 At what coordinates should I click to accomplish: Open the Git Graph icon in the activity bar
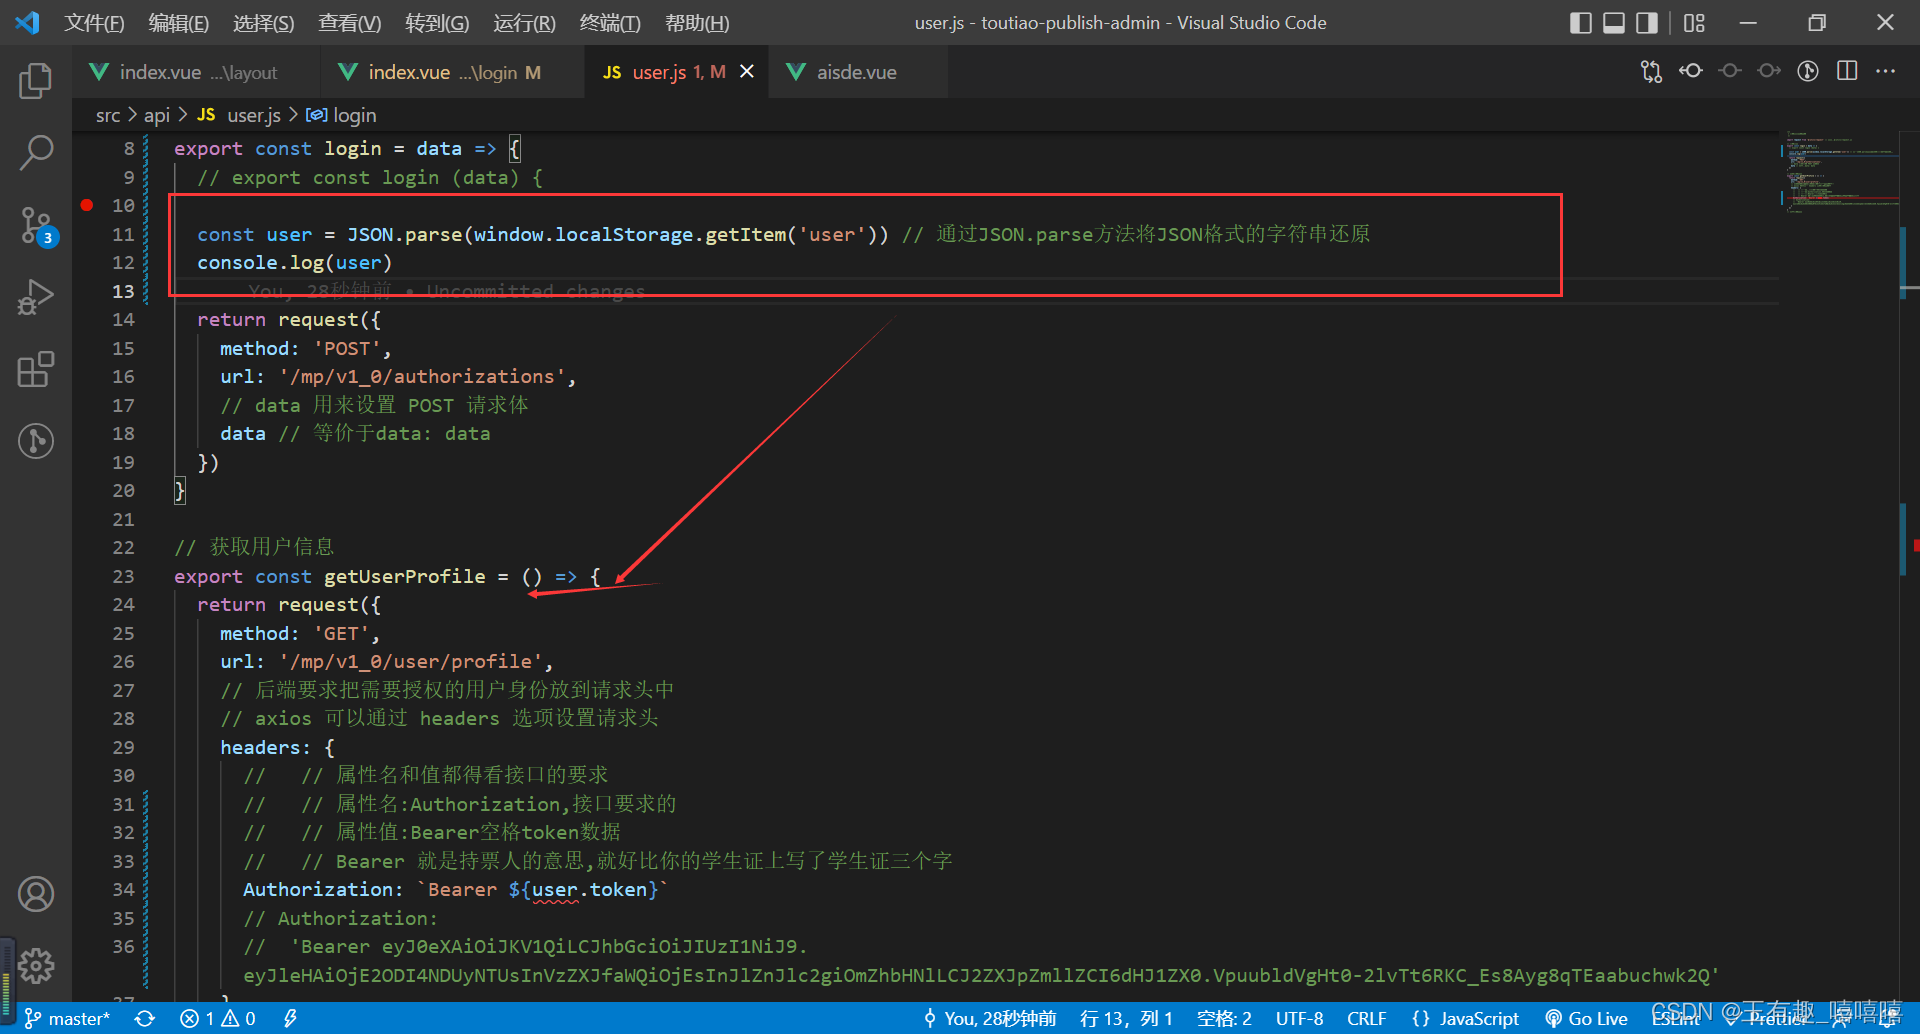[x=36, y=441]
